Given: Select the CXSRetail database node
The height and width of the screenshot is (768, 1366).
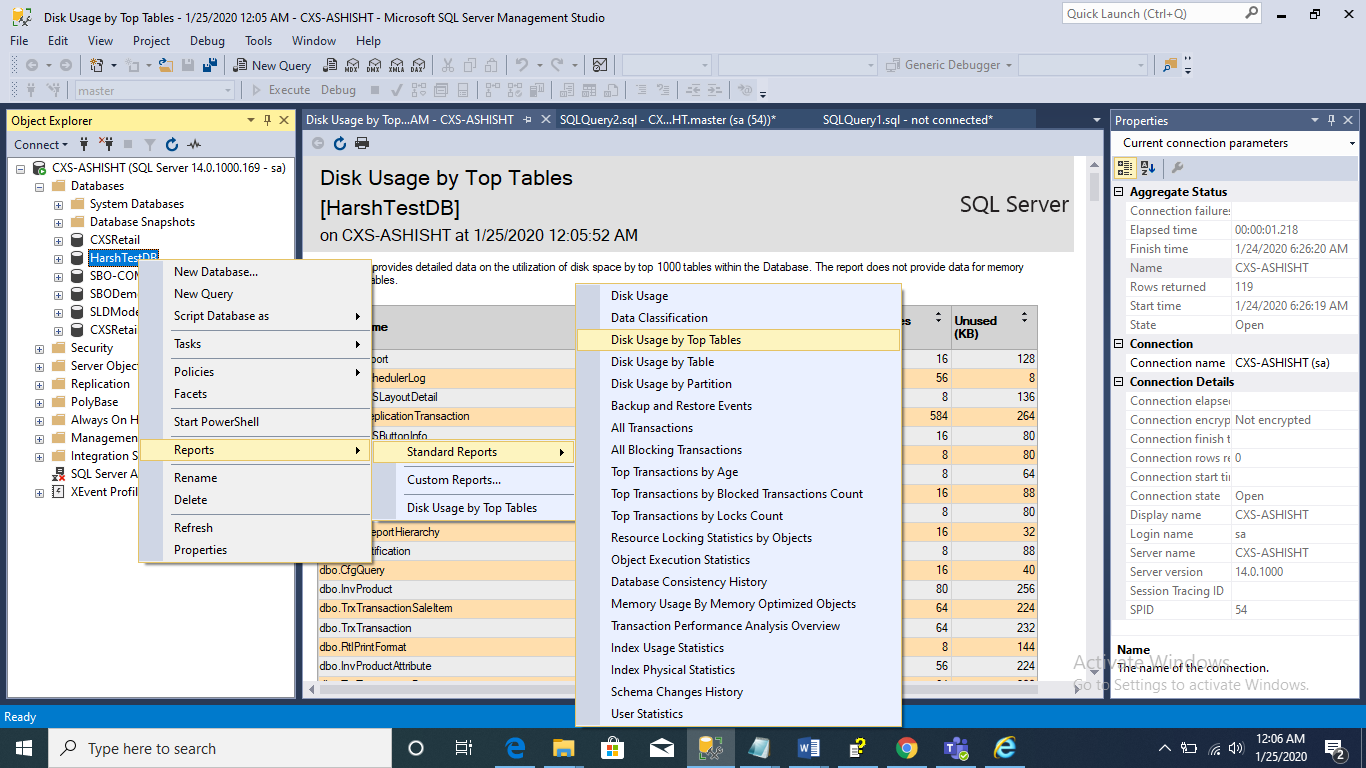Looking at the screenshot, I should pyautogui.click(x=115, y=240).
